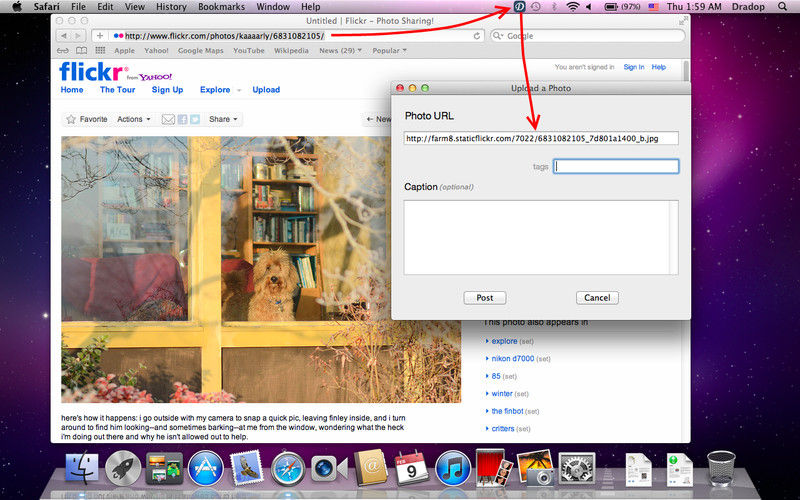Click Cancel in Upload a Photo dialog
The image size is (800, 500).
coord(597,298)
